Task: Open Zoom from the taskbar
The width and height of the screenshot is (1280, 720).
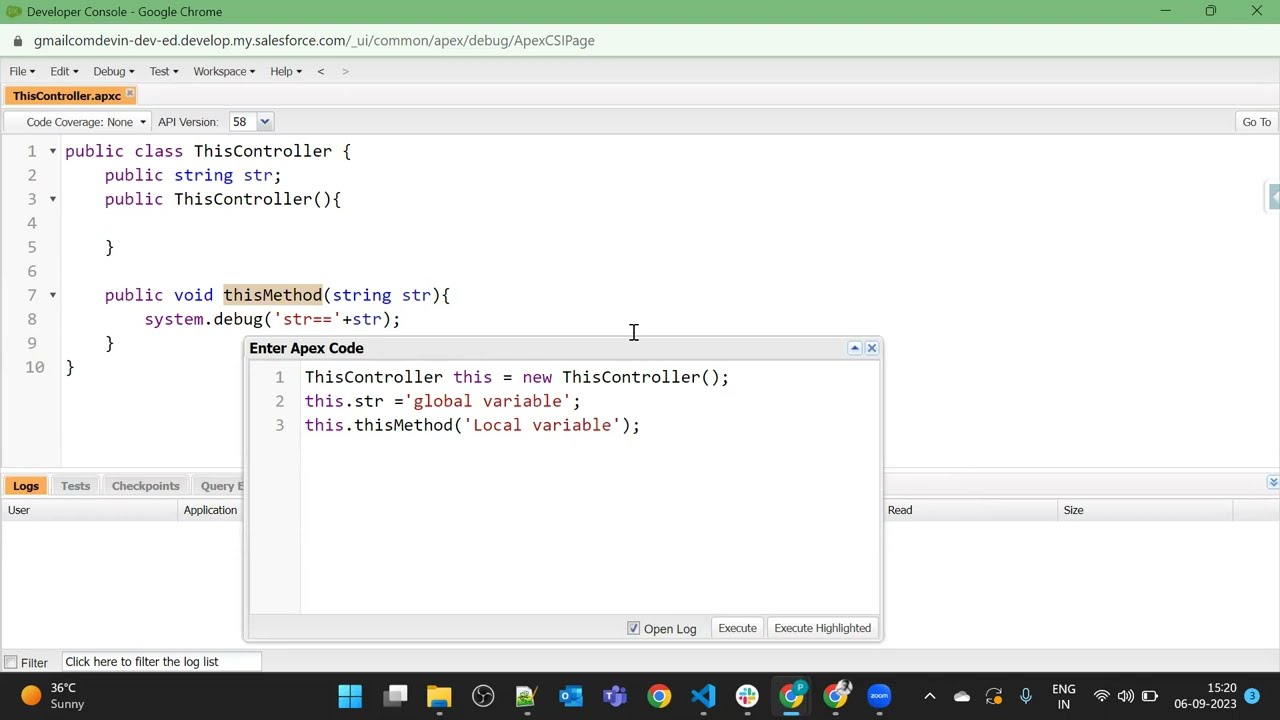Action: (x=879, y=696)
